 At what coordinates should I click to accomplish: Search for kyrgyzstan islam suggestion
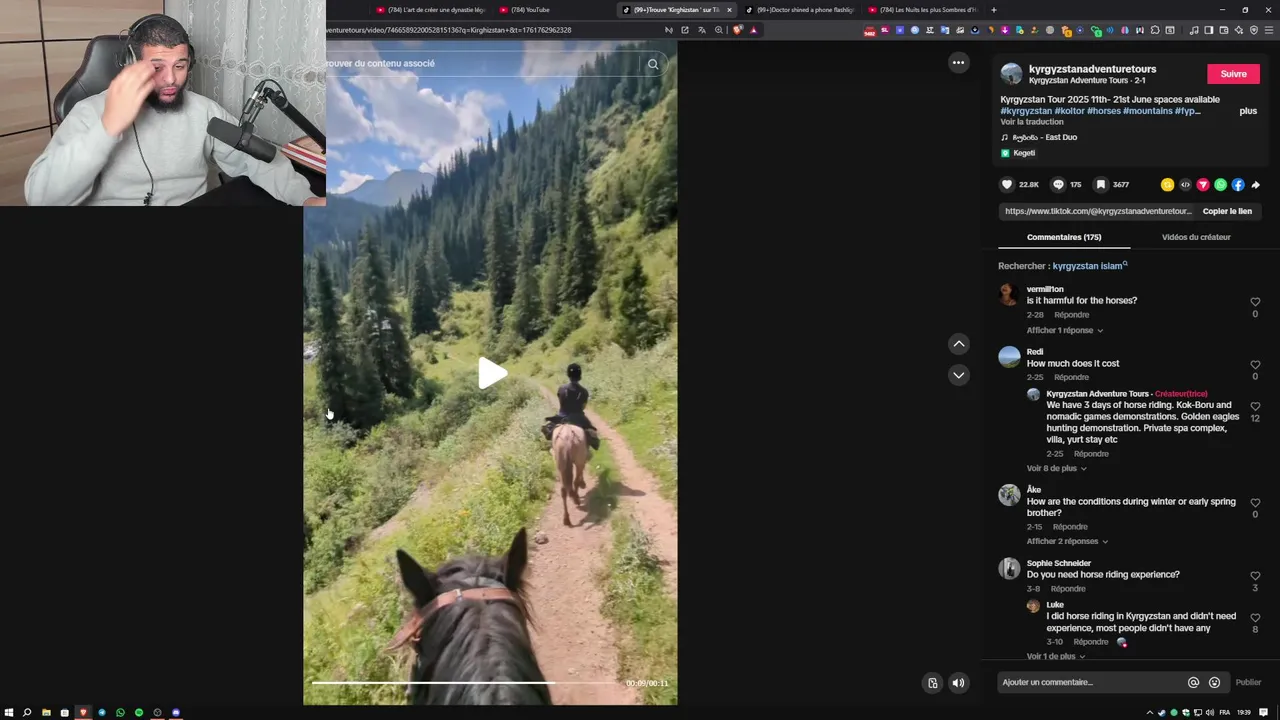[x=1090, y=266]
